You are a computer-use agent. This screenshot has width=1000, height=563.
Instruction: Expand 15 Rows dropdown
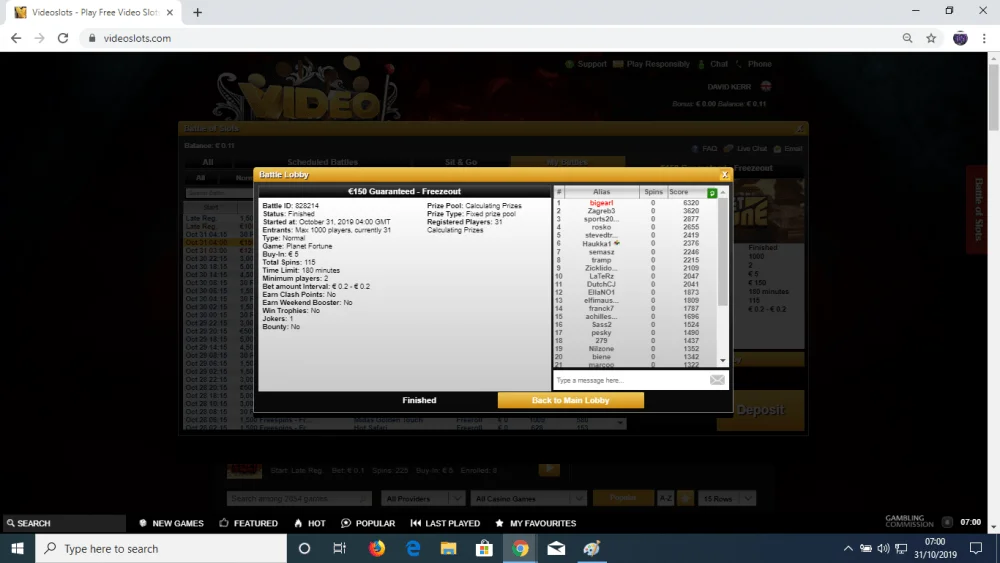726,499
